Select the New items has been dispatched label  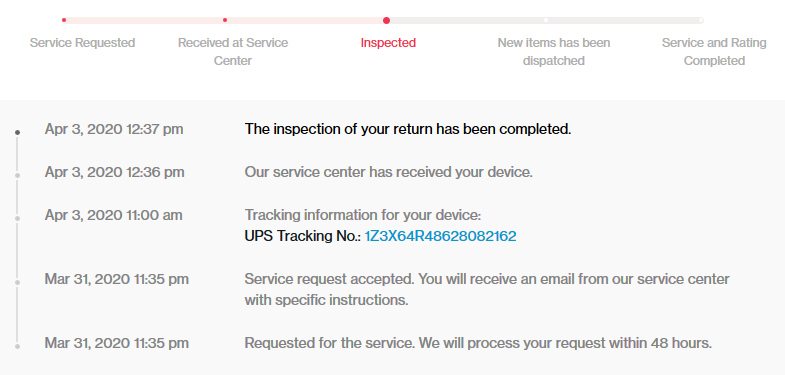[x=554, y=52]
